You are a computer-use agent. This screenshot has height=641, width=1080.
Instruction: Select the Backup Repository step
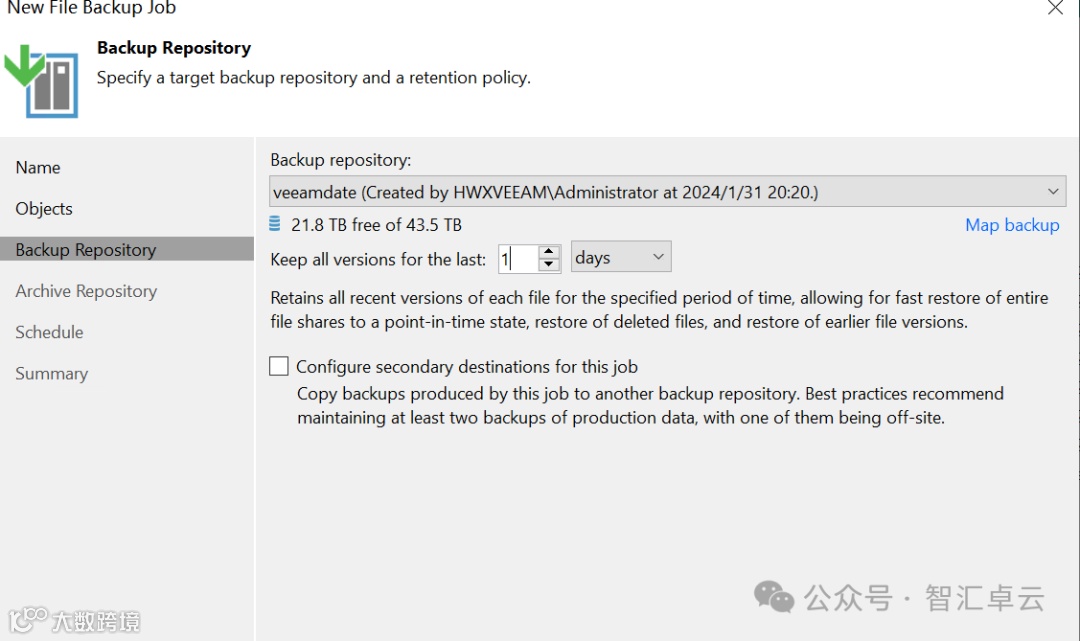(x=86, y=249)
